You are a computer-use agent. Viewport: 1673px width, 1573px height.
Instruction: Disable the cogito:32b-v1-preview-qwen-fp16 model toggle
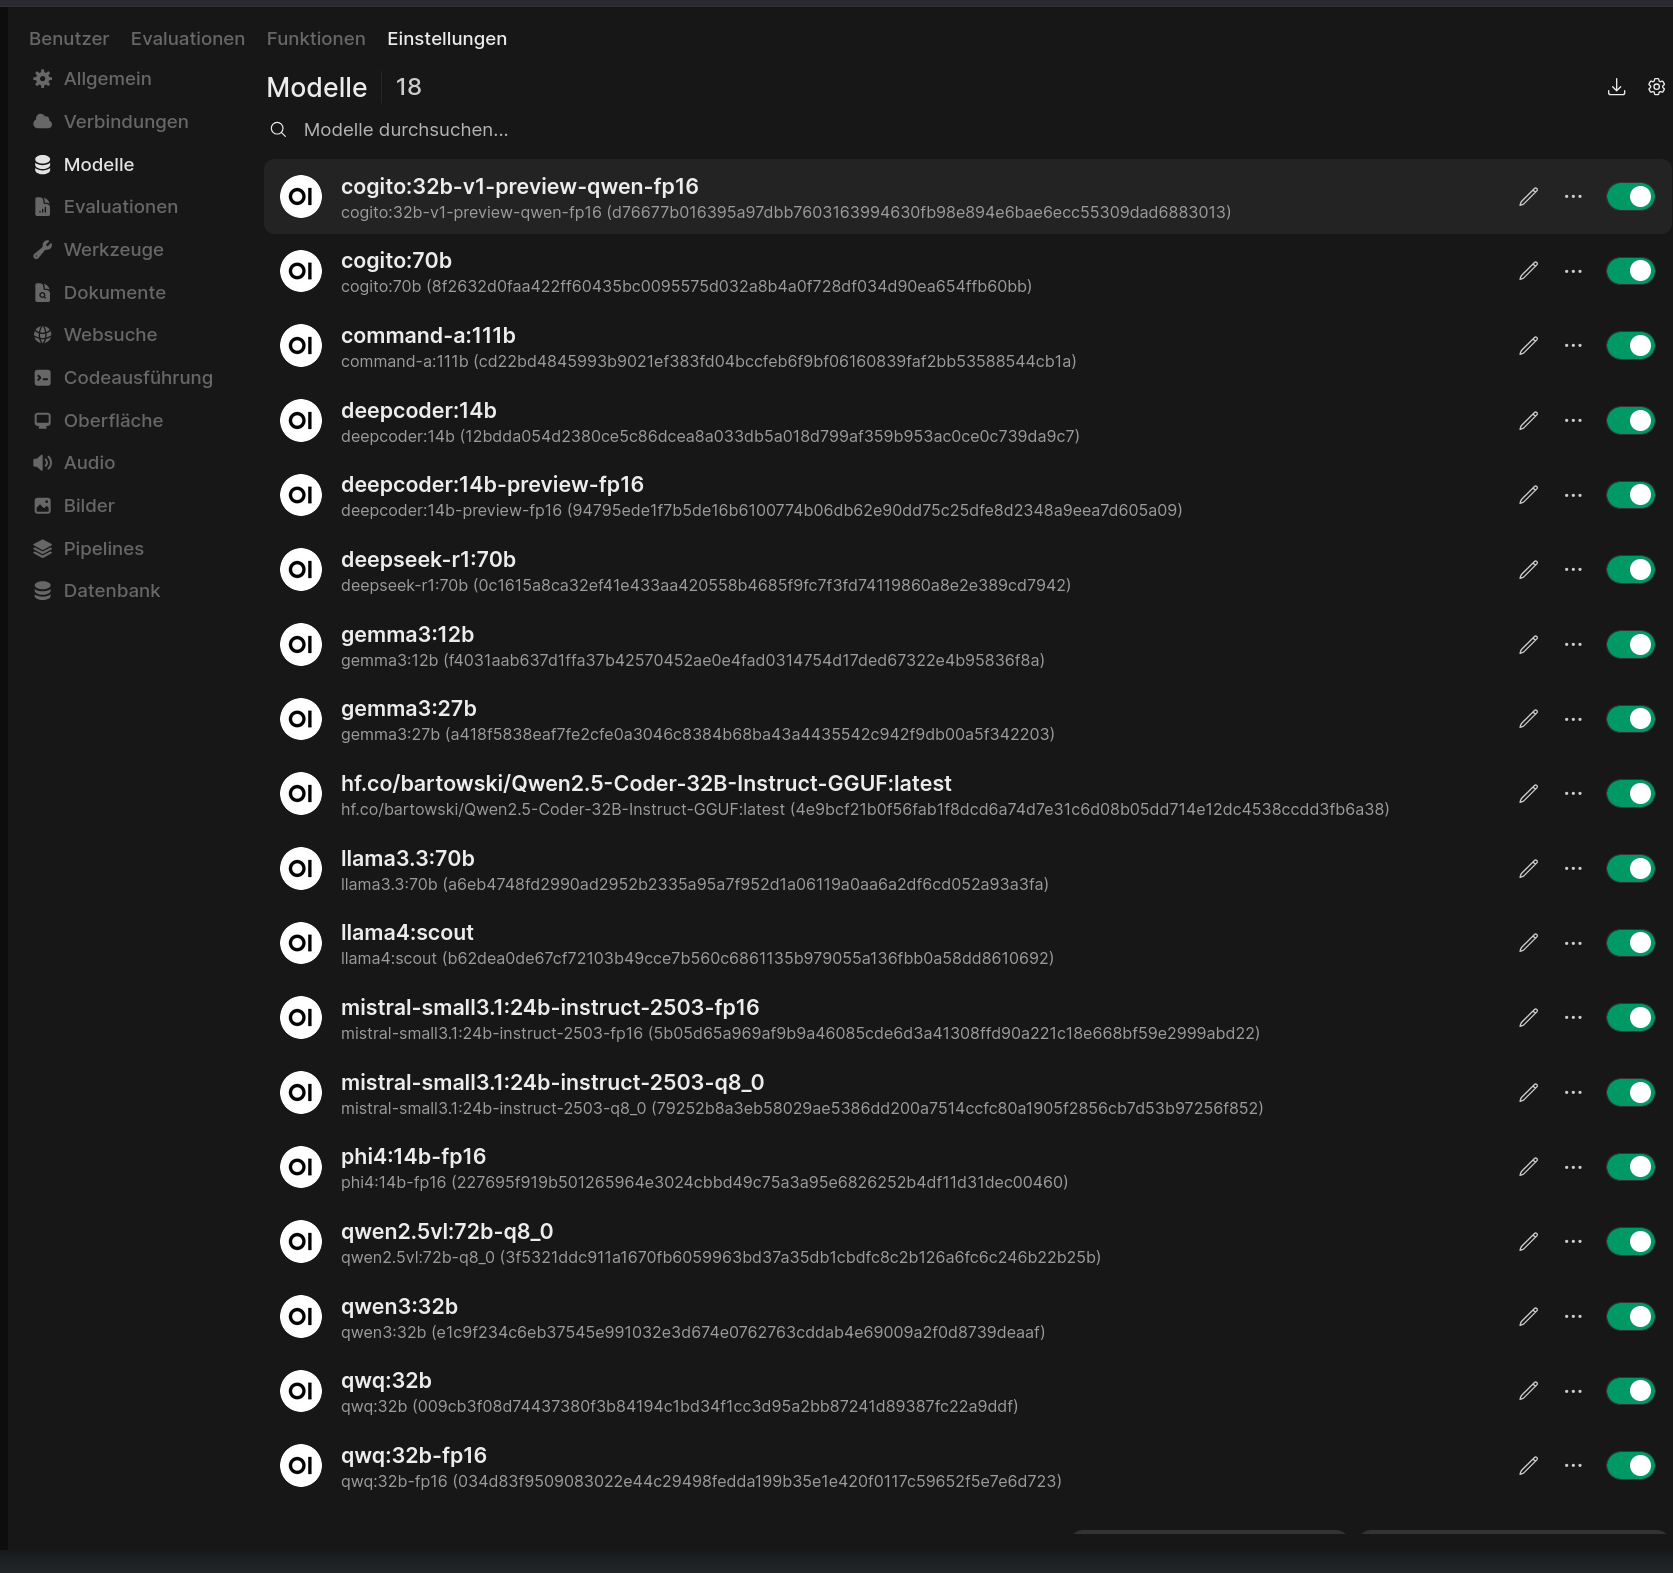pyautogui.click(x=1630, y=197)
